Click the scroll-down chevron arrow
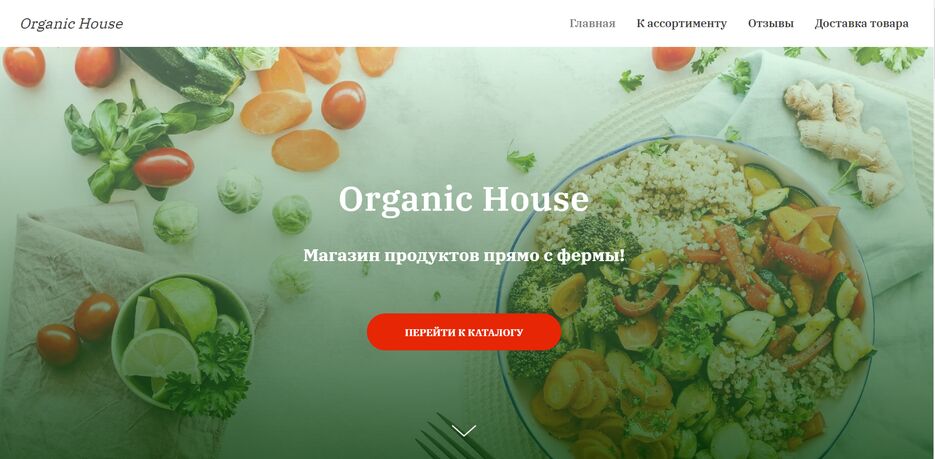935x459 pixels. pos(464,430)
